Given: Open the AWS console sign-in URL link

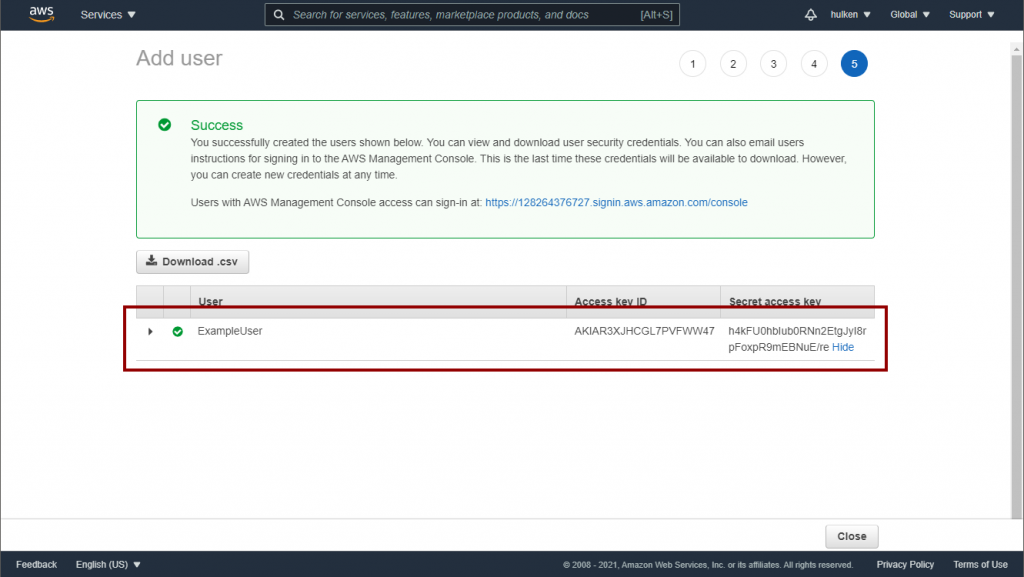Looking at the screenshot, I should 616,202.
